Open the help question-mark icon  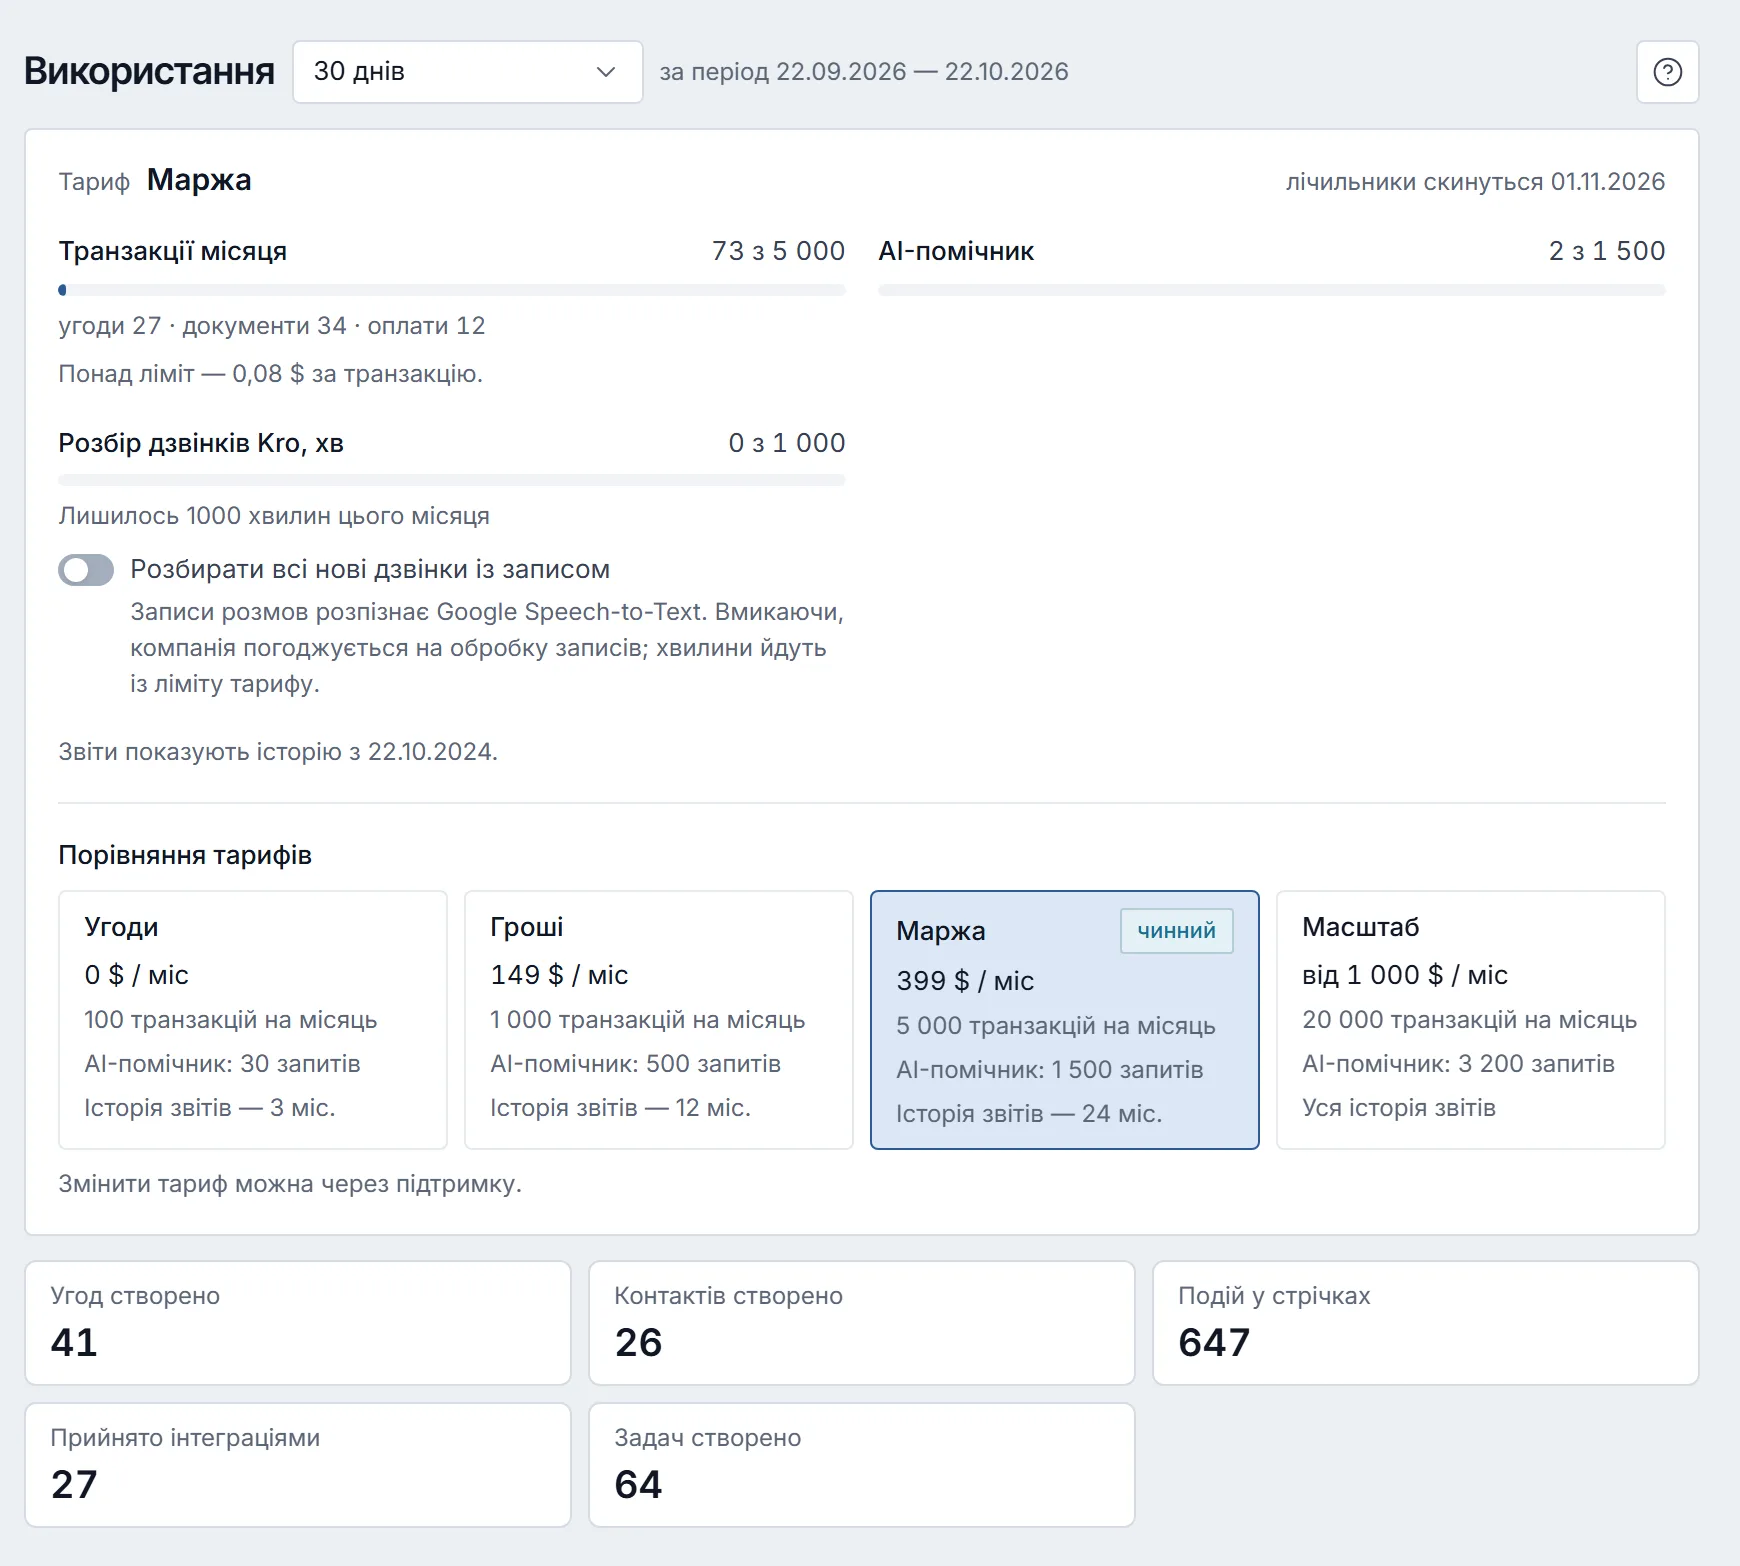point(1667,72)
